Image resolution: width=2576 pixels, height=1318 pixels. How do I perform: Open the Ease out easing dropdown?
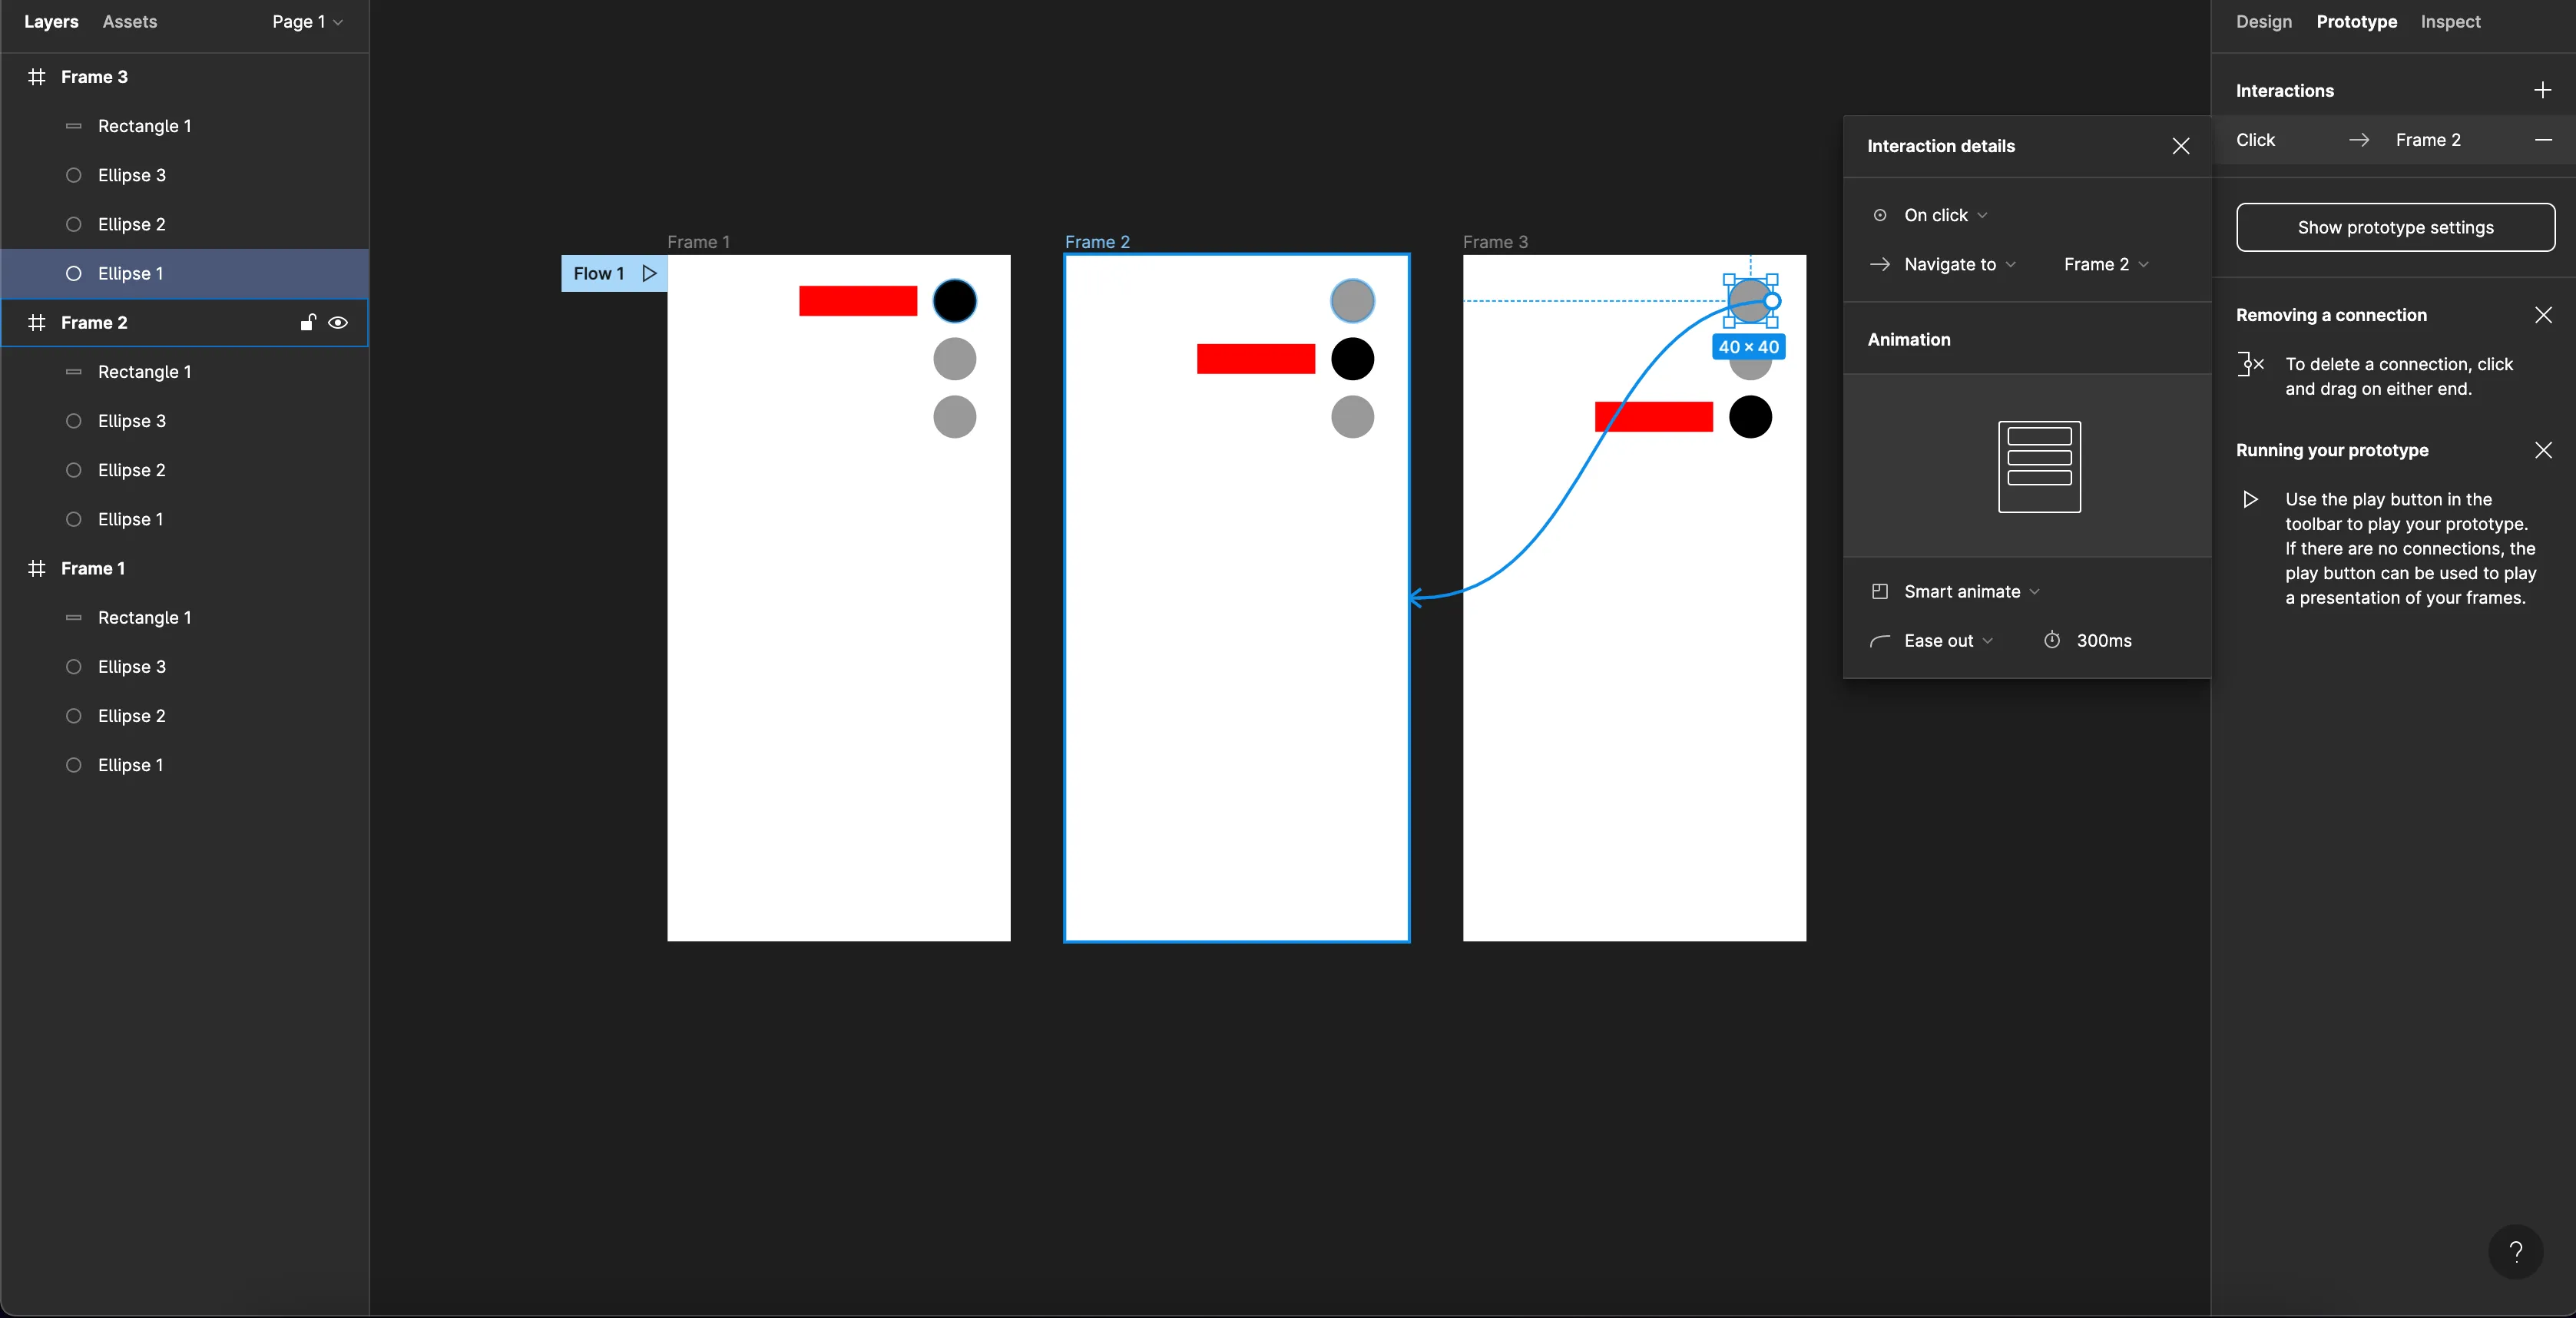click(x=1947, y=640)
